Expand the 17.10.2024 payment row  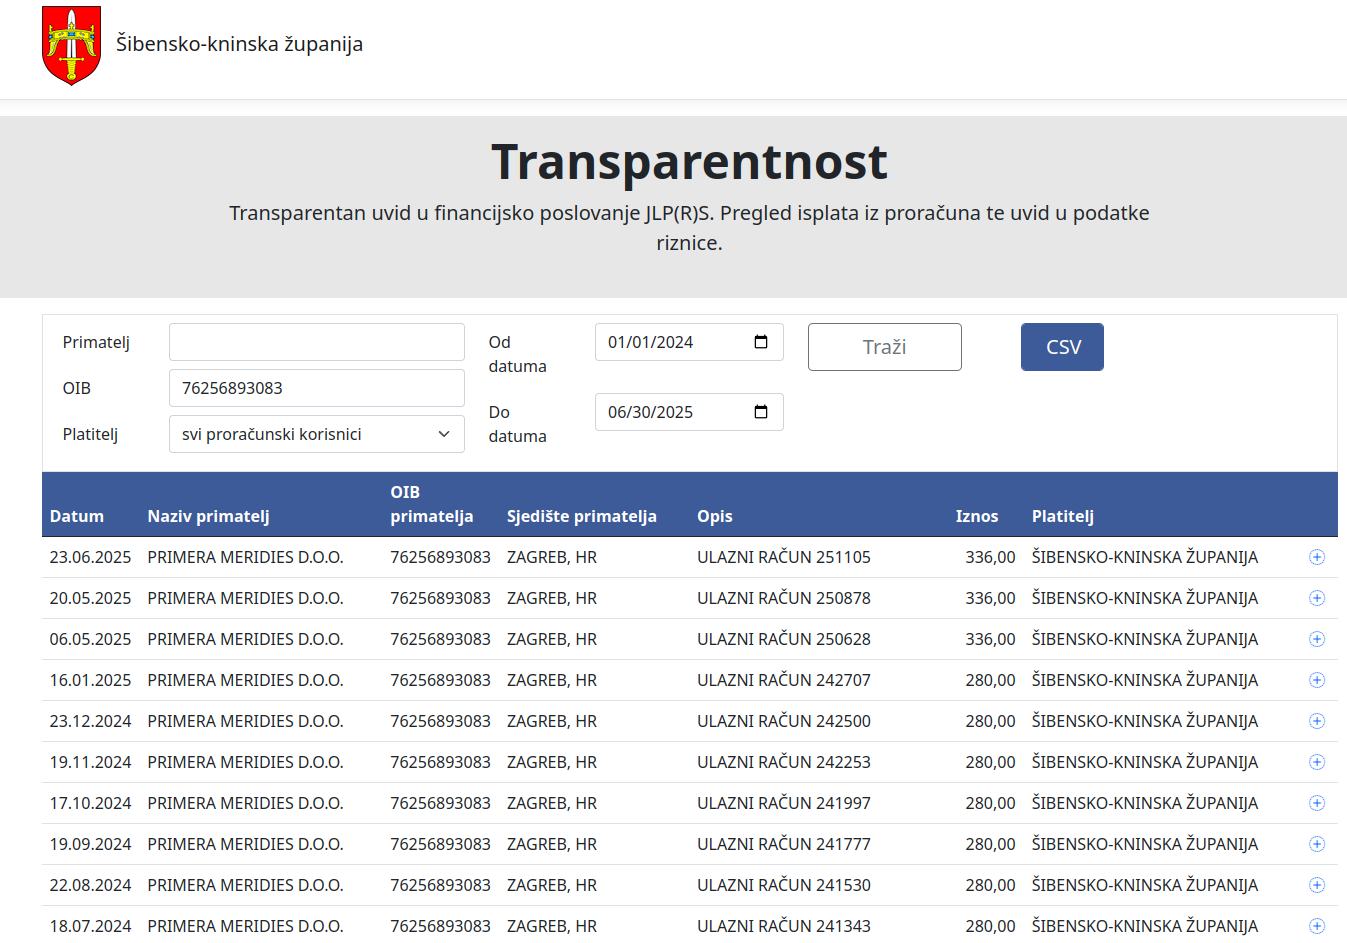(1316, 803)
